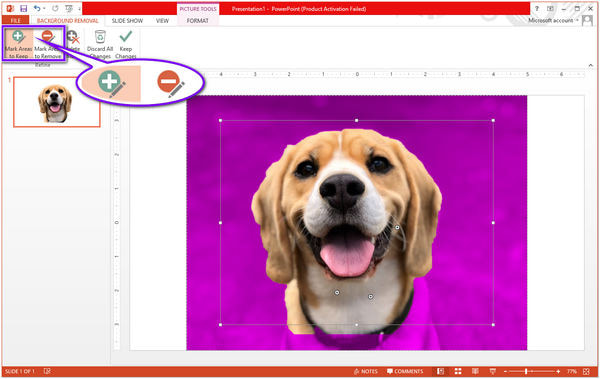Click the right-middle marquee handle

click(493, 222)
